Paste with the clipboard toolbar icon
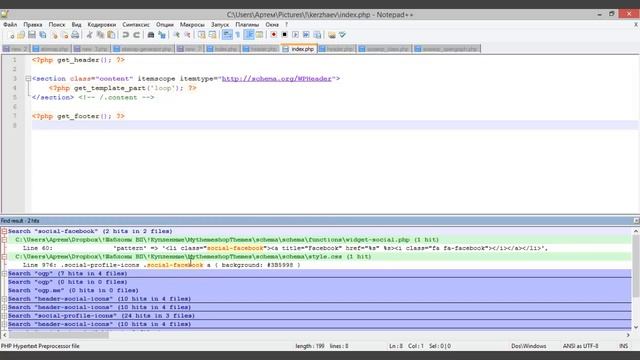 111,35
